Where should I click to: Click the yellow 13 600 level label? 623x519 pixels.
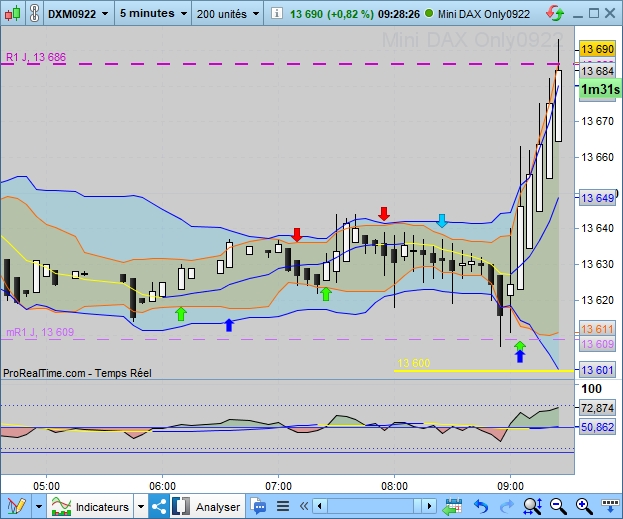(x=414, y=363)
